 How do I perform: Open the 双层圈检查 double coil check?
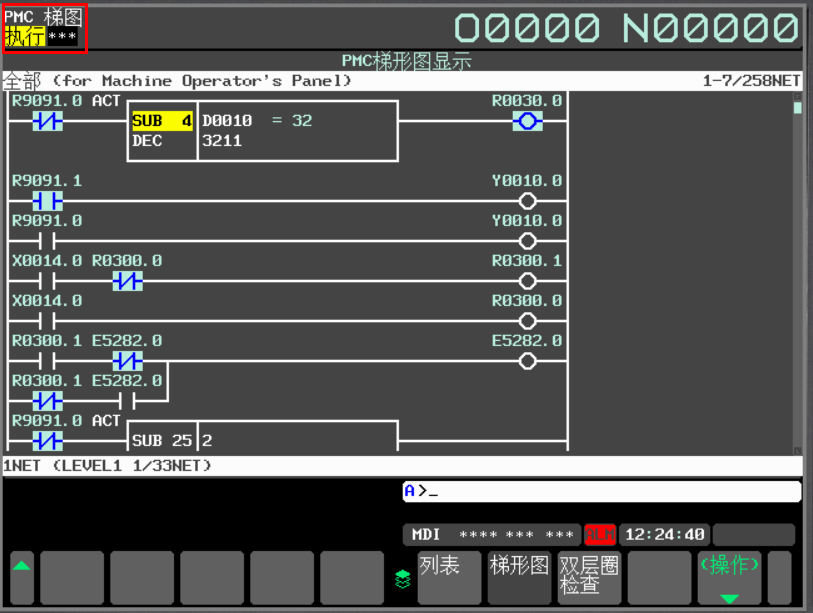click(589, 577)
